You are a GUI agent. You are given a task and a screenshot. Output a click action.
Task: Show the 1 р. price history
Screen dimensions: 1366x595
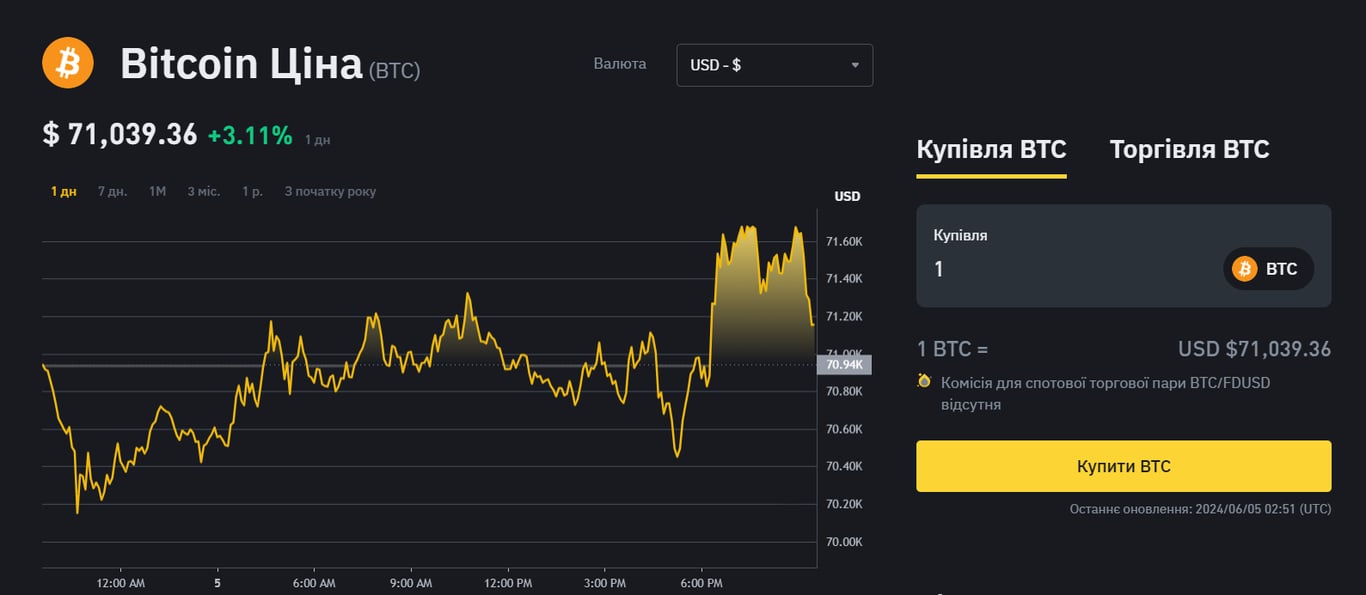[x=251, y=191]
